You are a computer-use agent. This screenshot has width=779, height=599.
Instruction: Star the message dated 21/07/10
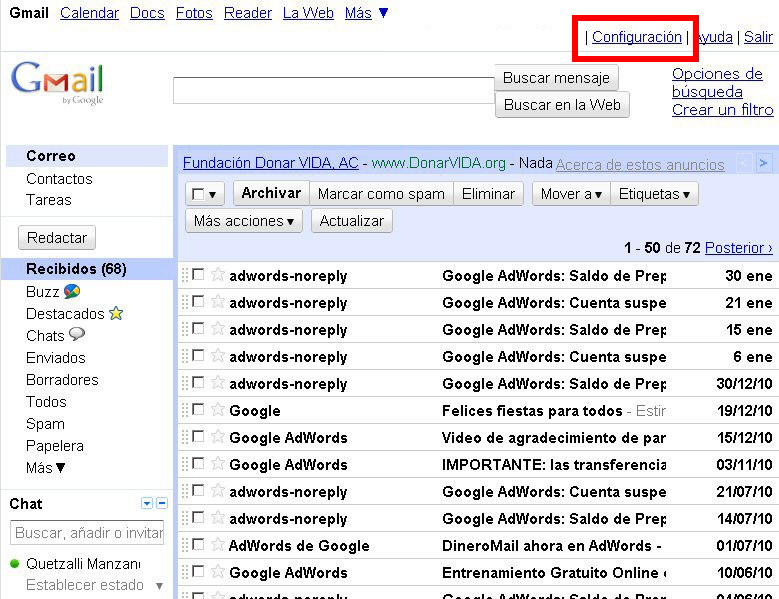[x=218, y=490]
